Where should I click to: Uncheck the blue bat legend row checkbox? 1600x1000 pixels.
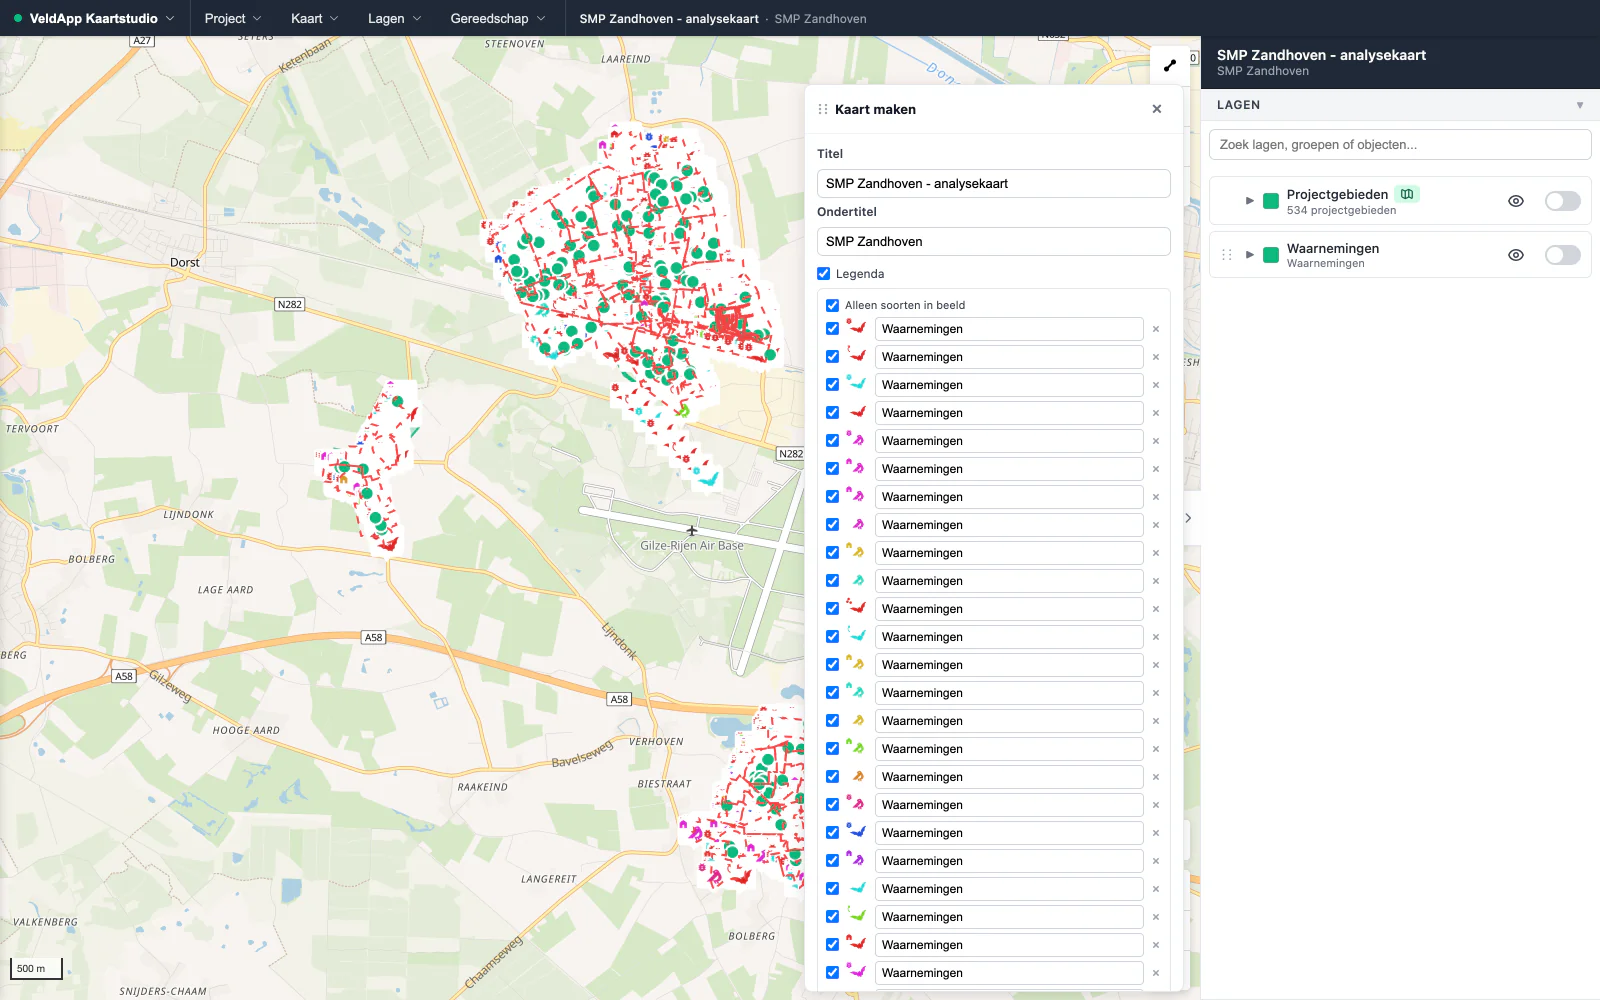(x=832, y=833)
